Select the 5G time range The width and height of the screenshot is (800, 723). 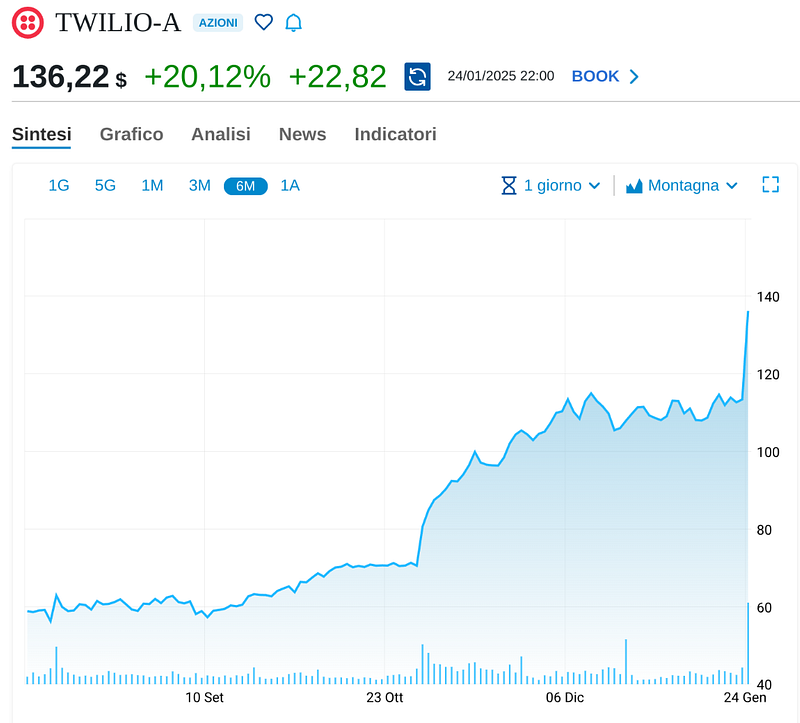pos(105,185)
